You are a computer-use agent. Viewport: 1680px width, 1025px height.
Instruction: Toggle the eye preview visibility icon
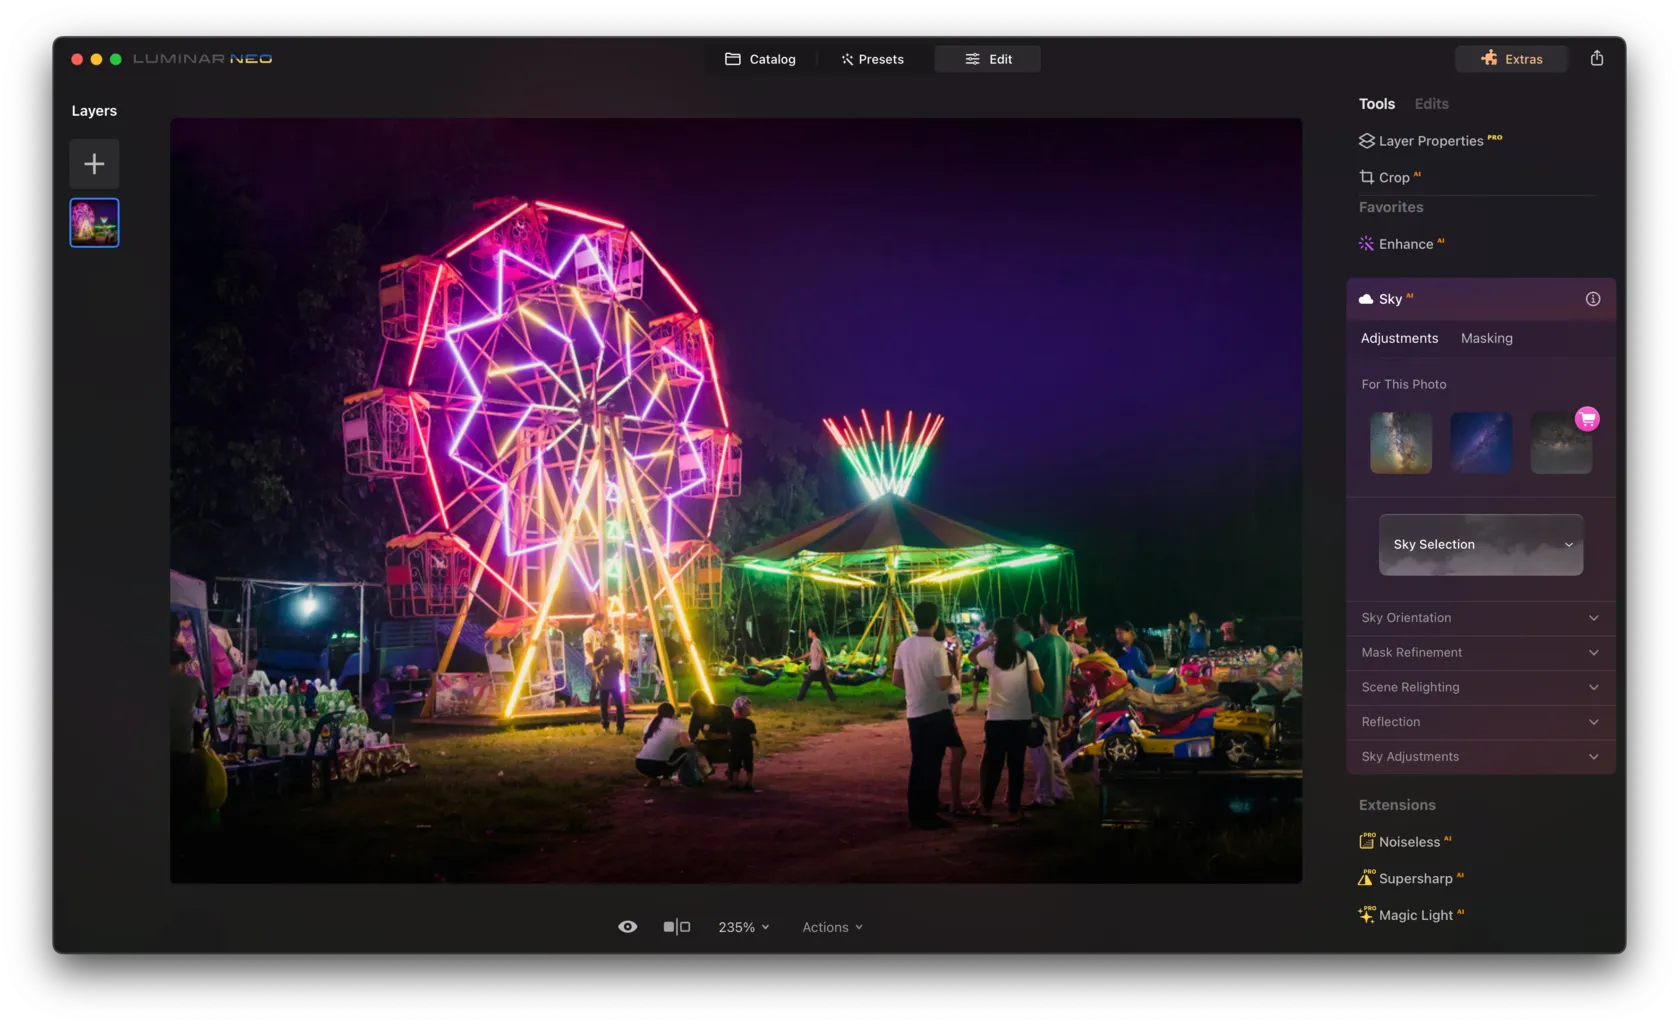tap(627, 927)
